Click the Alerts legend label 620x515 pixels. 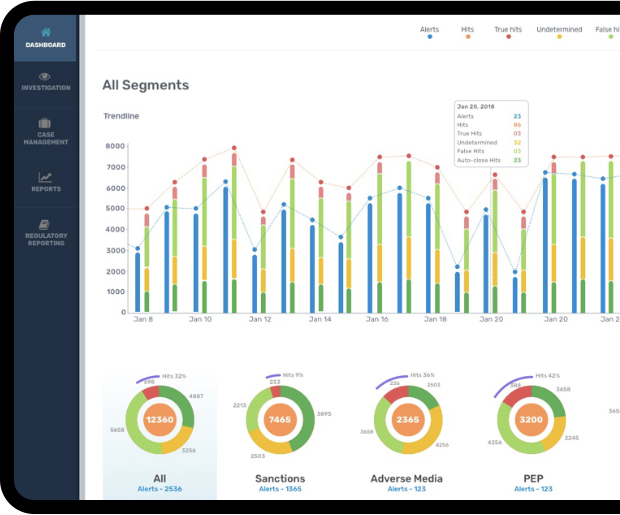coord(429,29)
